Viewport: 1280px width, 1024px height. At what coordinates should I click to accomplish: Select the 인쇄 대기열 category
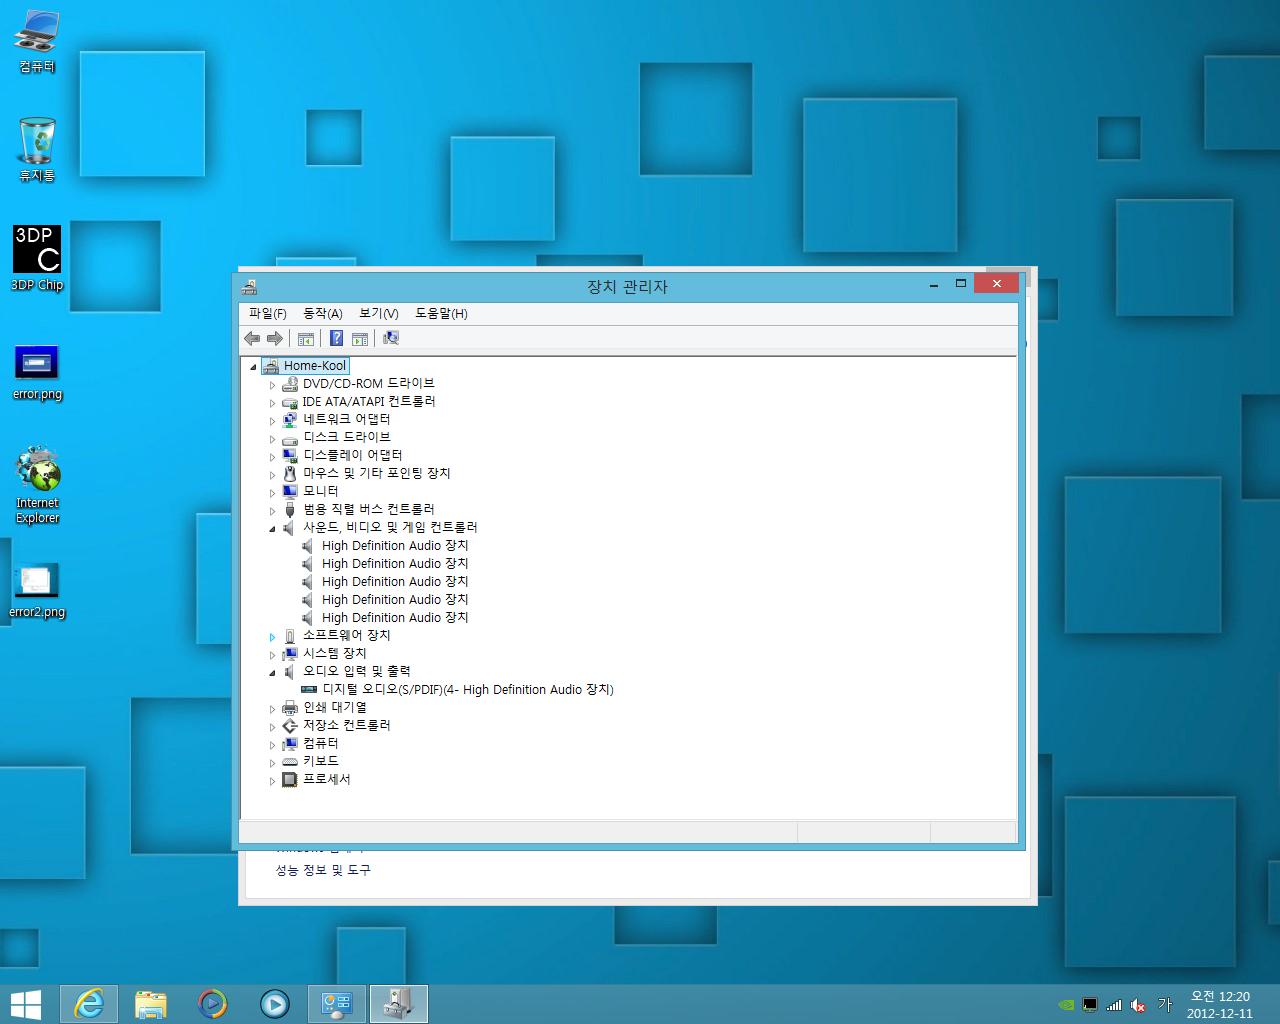335,708
